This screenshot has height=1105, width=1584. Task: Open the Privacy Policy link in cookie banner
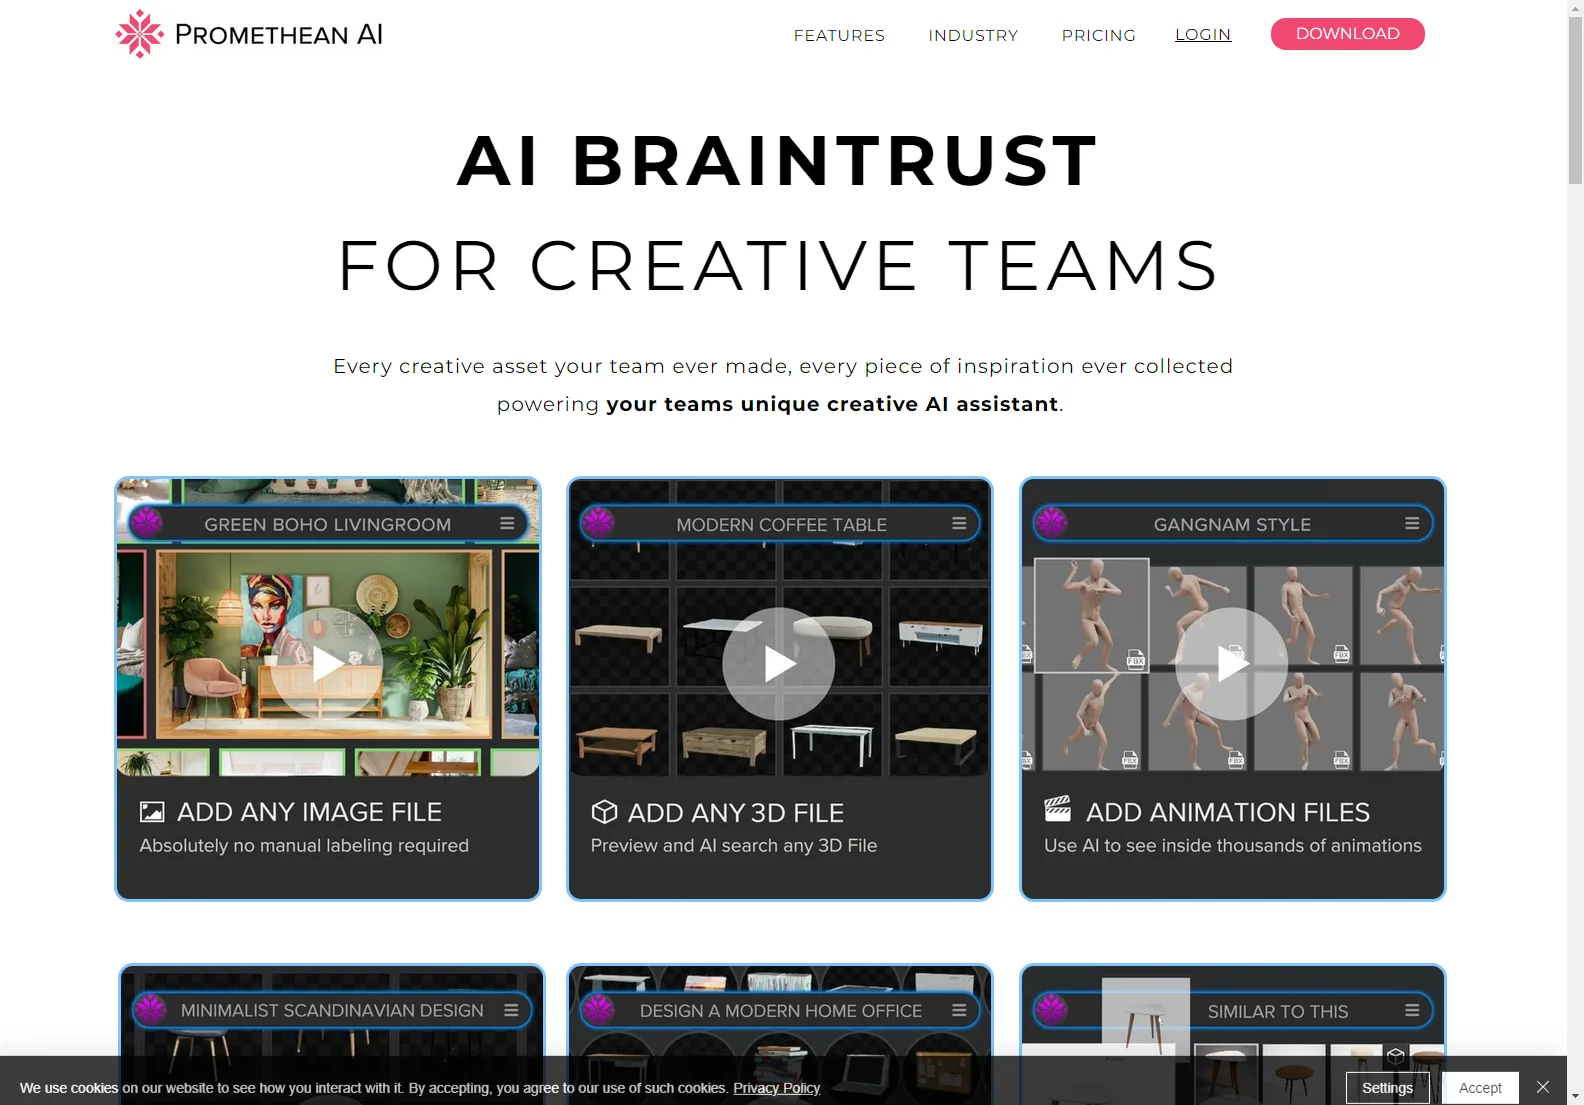tap(776, 1088)
